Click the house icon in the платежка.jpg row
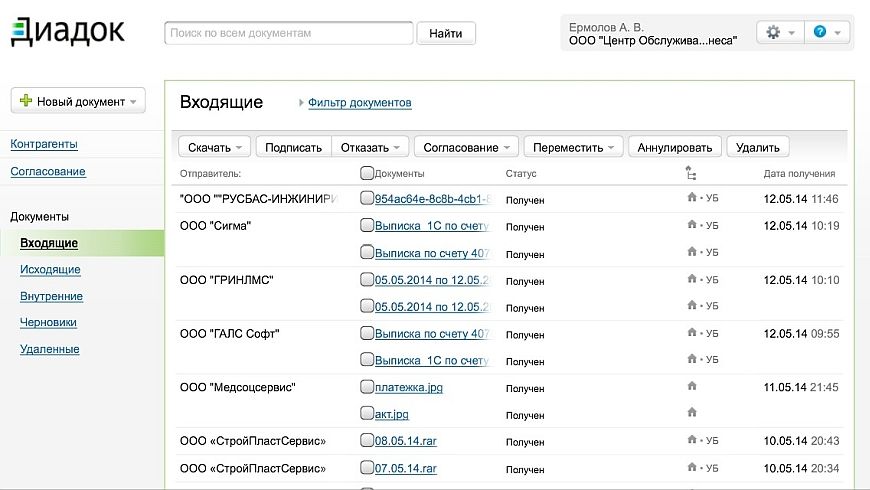This screenshot has width=870, height=490. click(x=692, y=386)
